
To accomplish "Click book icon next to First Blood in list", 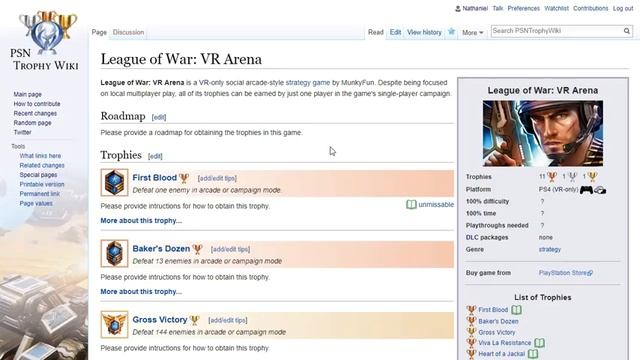I will tap(516, 310).
